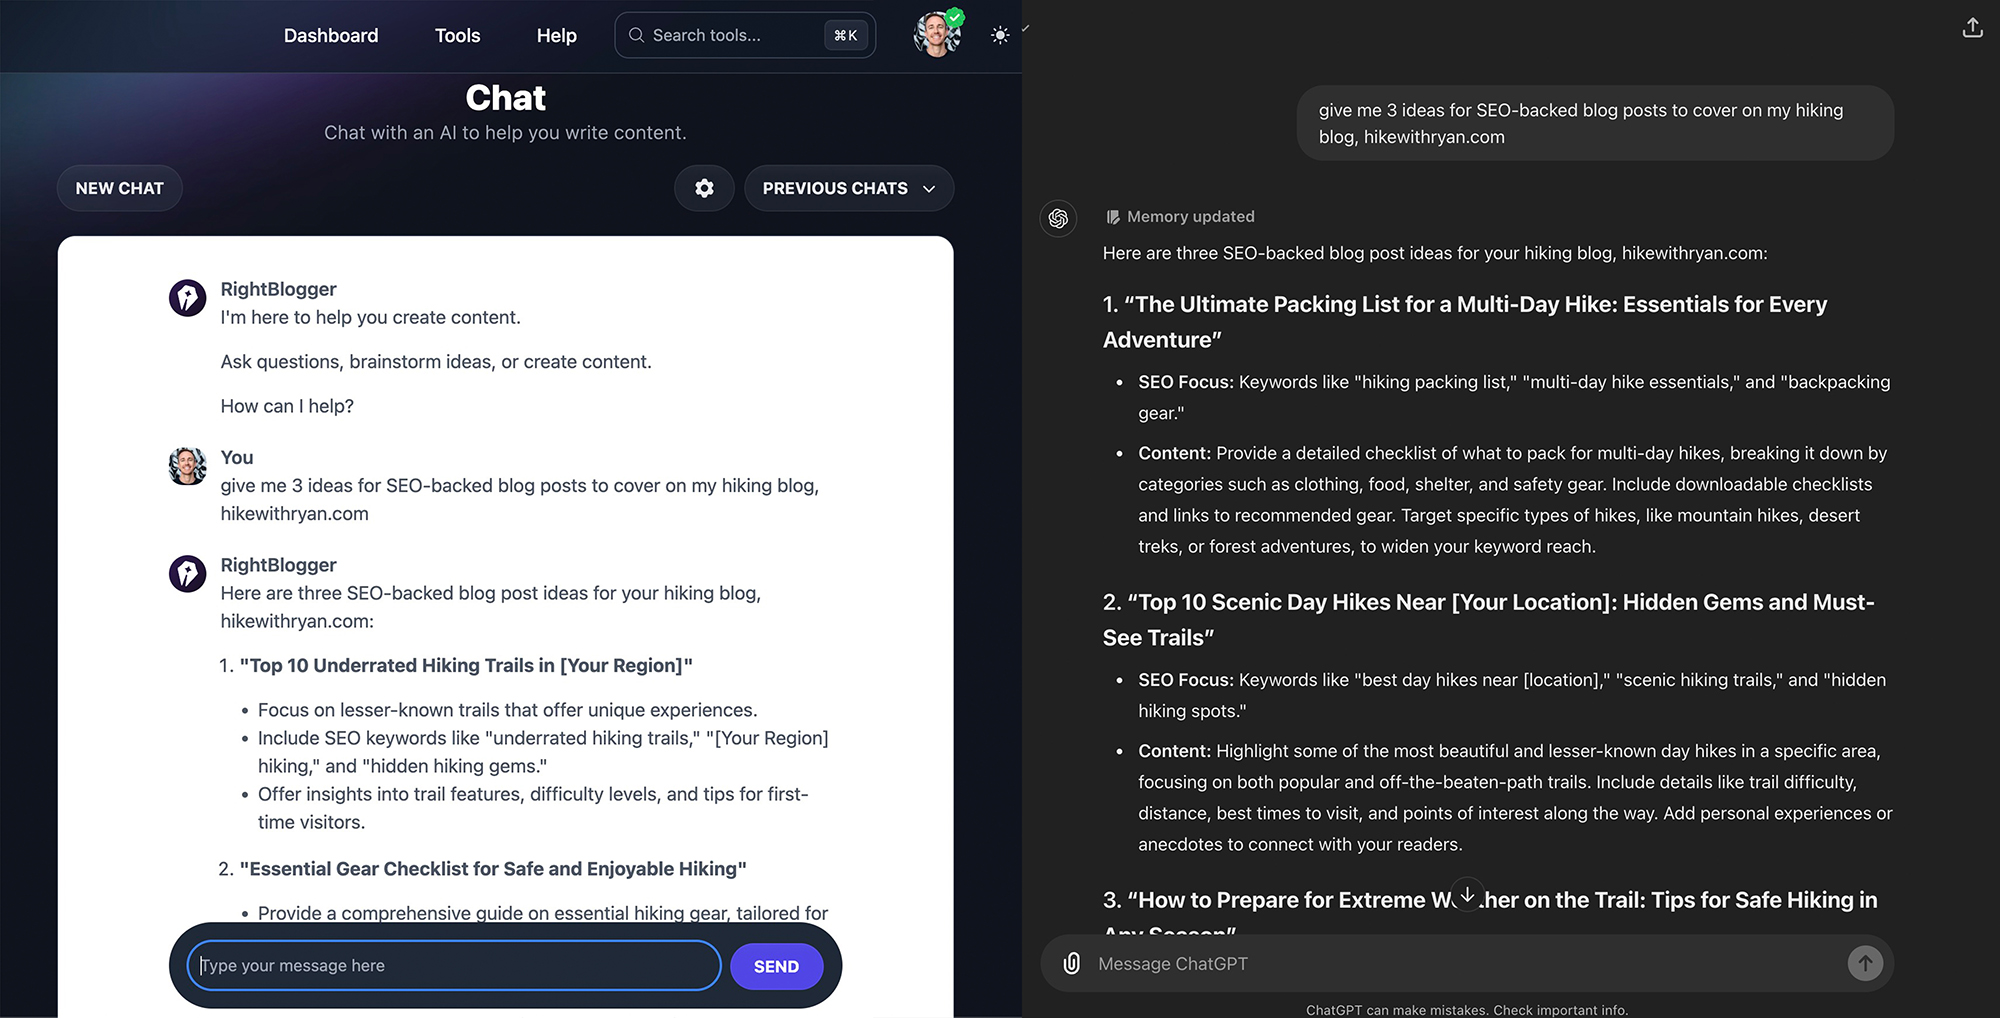The image size is (2000, 1018).
Task: Click the search magnifier icon
Action: click(636, 35)
